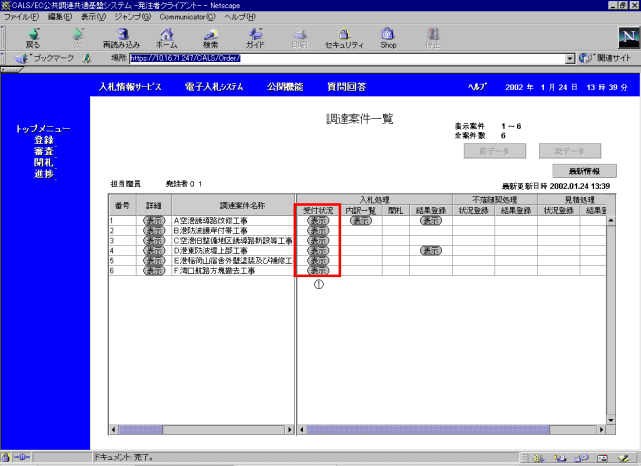Click the Forward (次) toolbar icon
This screenshot has width=641, height=466.
[x=77, y=38]
